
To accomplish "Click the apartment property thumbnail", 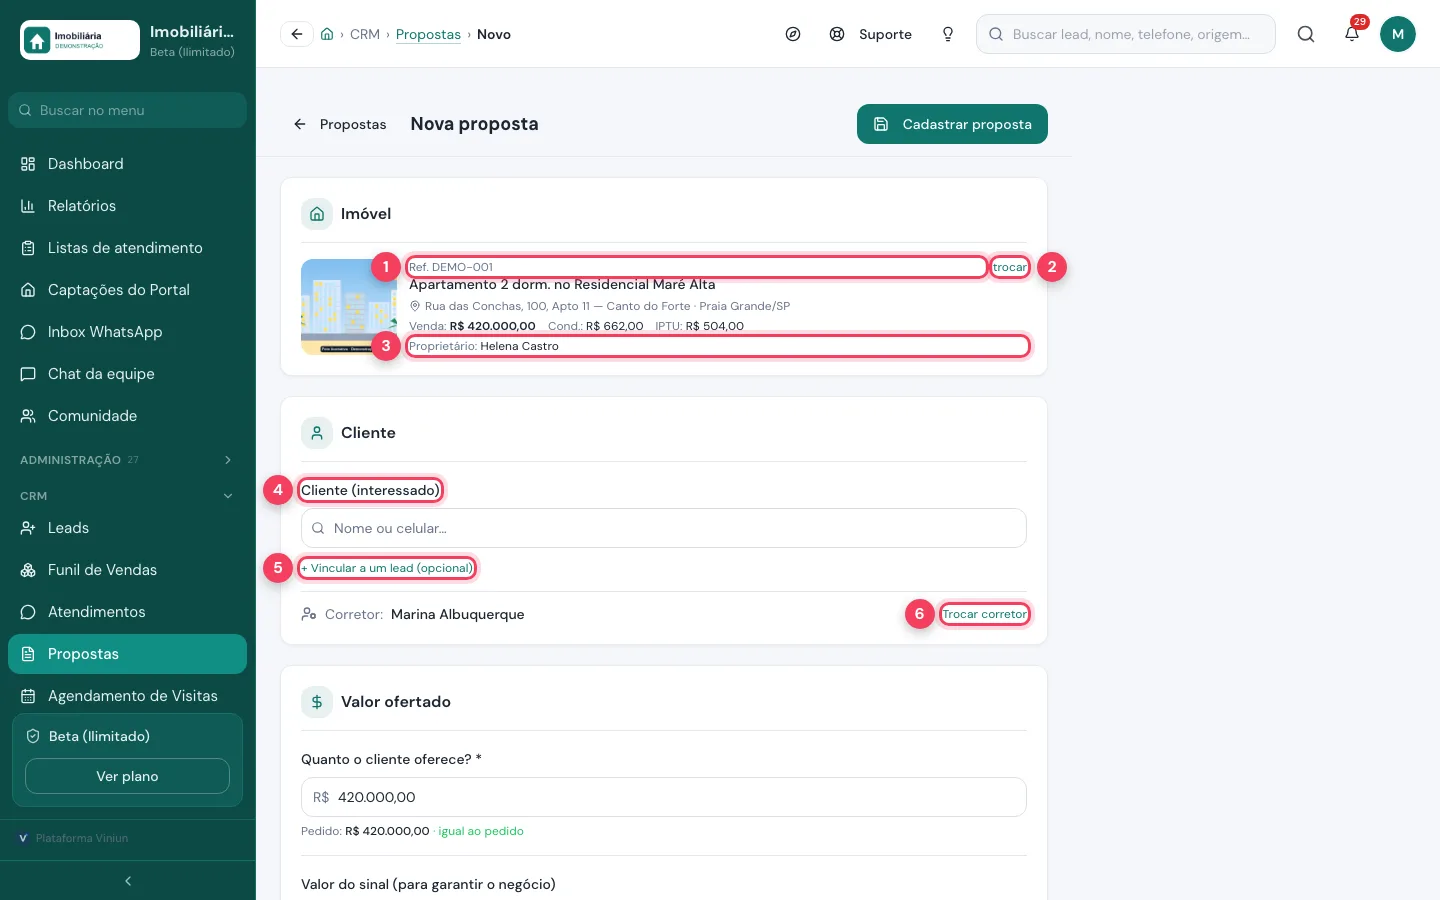I will pos(349,307).
